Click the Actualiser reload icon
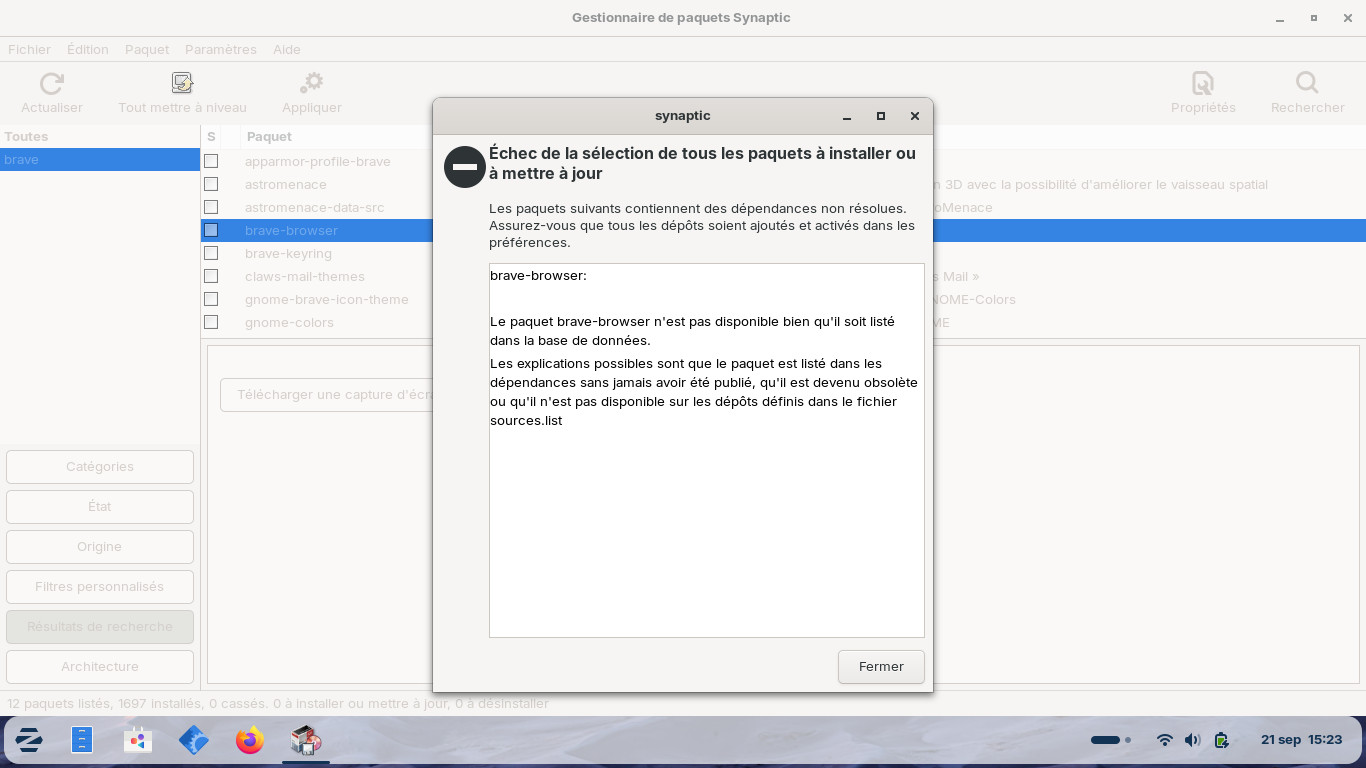 52,84
